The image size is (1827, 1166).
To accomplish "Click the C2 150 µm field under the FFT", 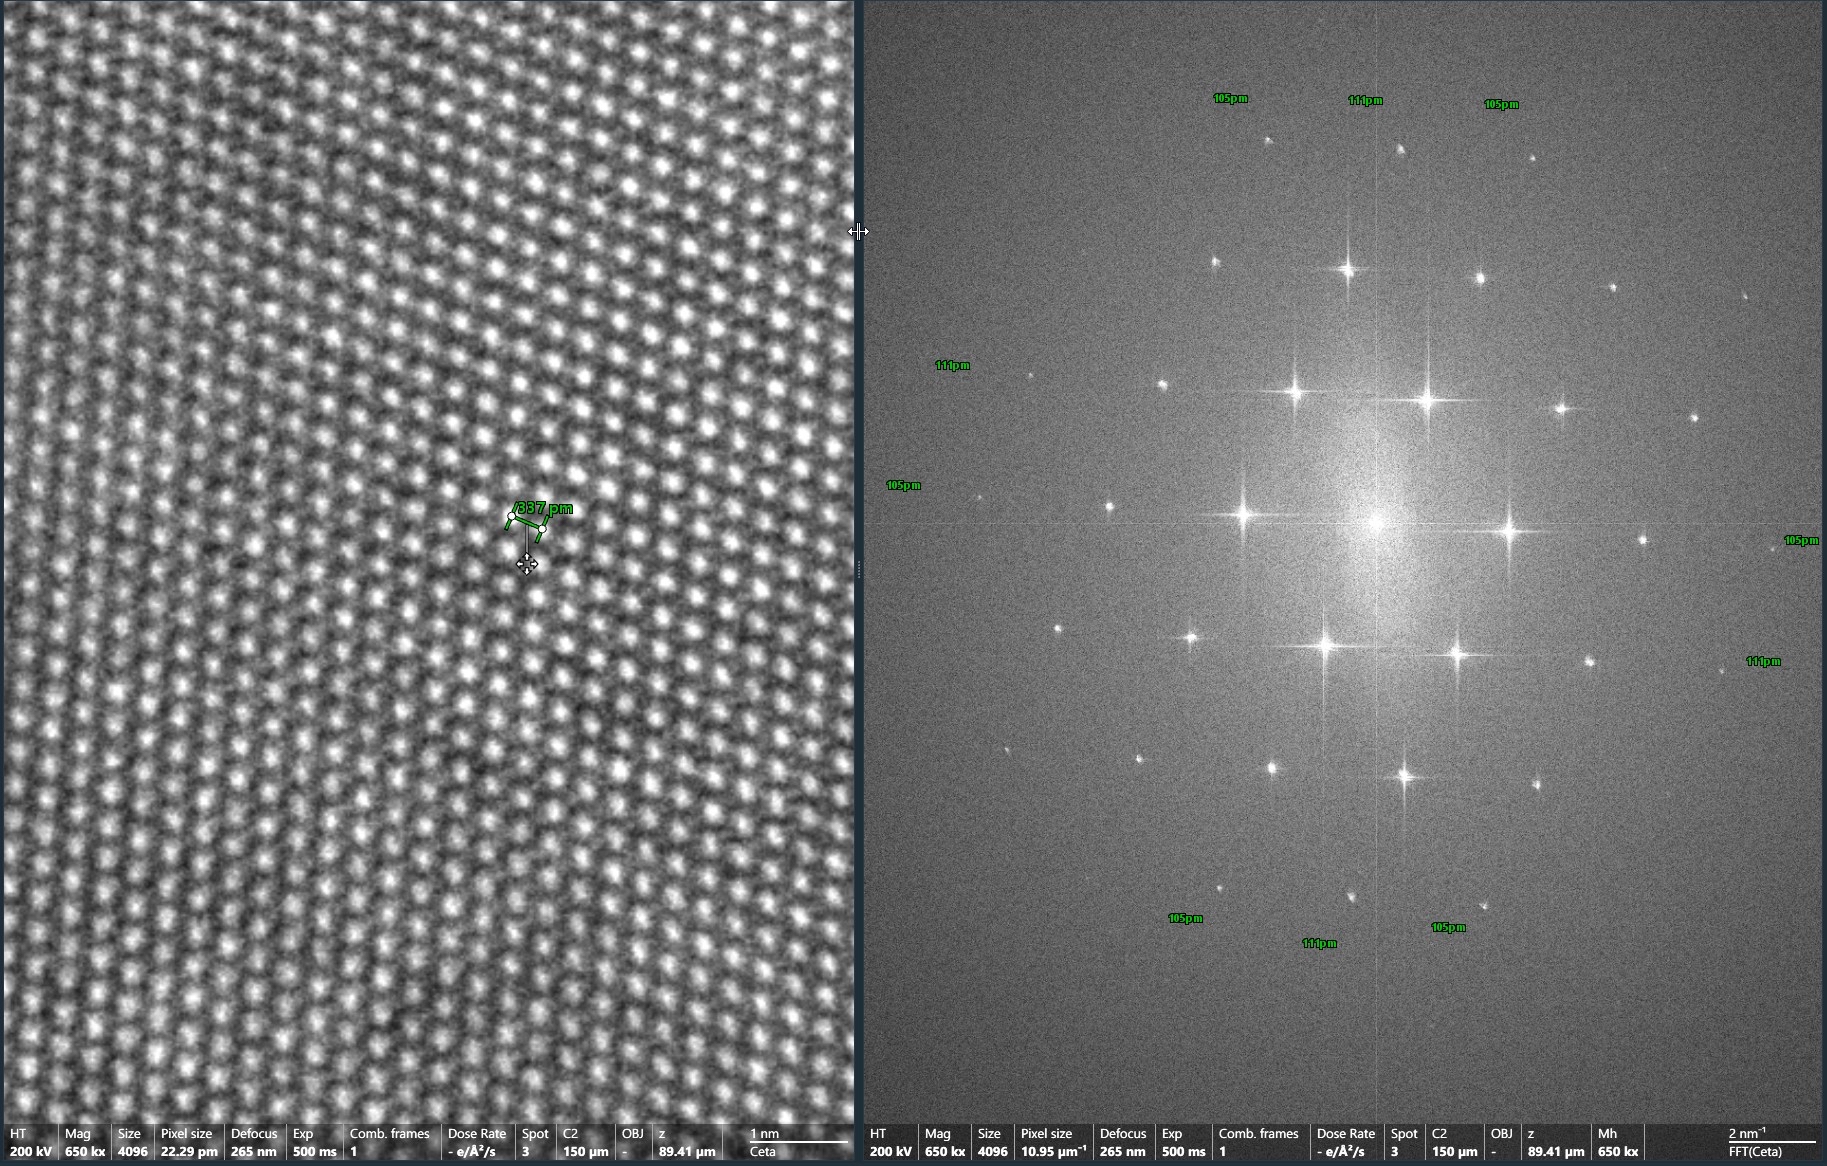I will click(x=1454, y=1143).
